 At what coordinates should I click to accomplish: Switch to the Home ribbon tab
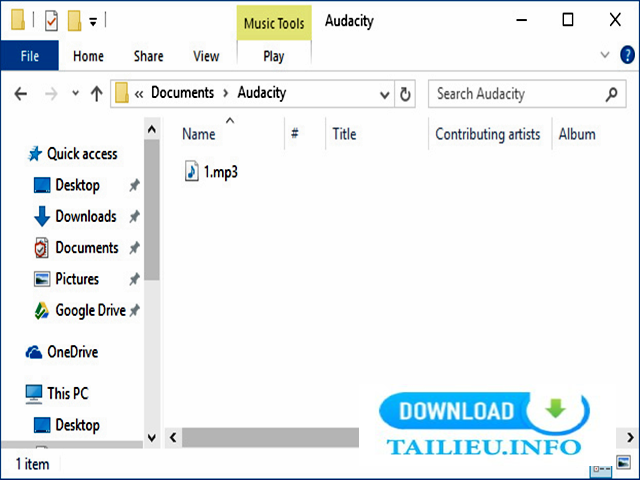tap(88, 56)
